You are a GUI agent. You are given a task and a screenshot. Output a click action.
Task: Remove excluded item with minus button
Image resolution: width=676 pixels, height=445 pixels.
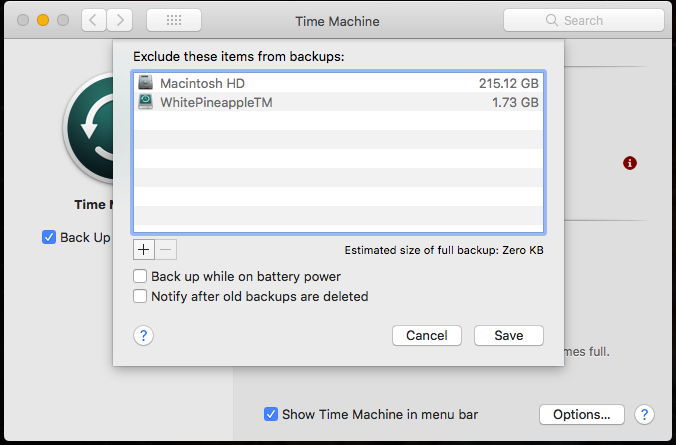click(166, 249)
